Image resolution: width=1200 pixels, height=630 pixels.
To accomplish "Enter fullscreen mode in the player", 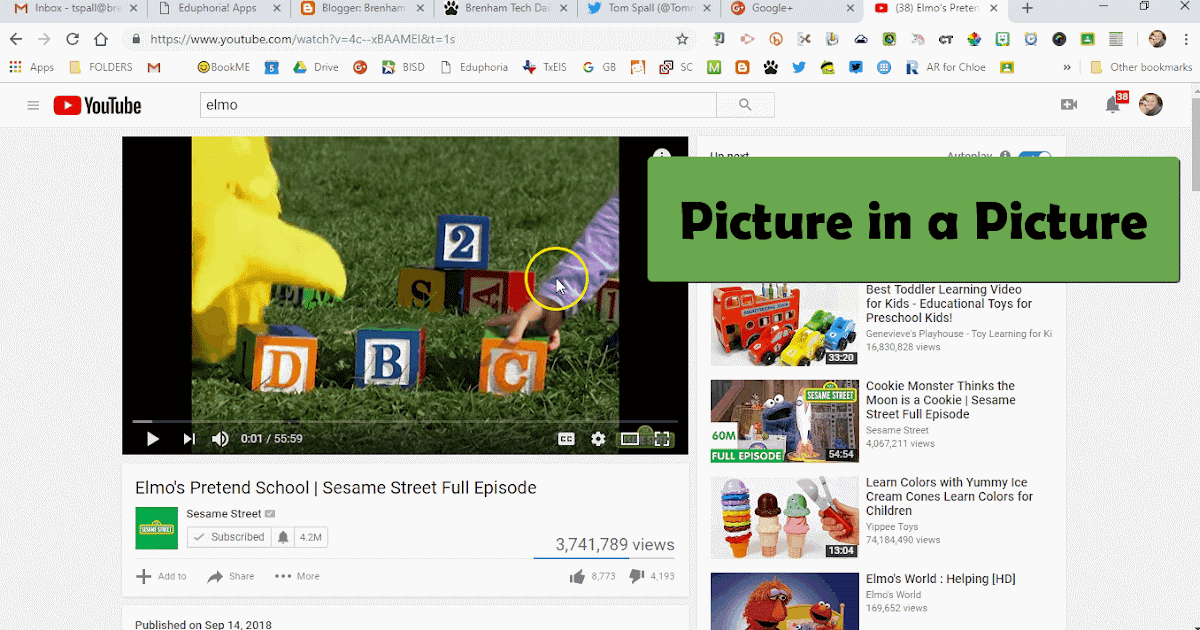I will [x=662, y=439].
